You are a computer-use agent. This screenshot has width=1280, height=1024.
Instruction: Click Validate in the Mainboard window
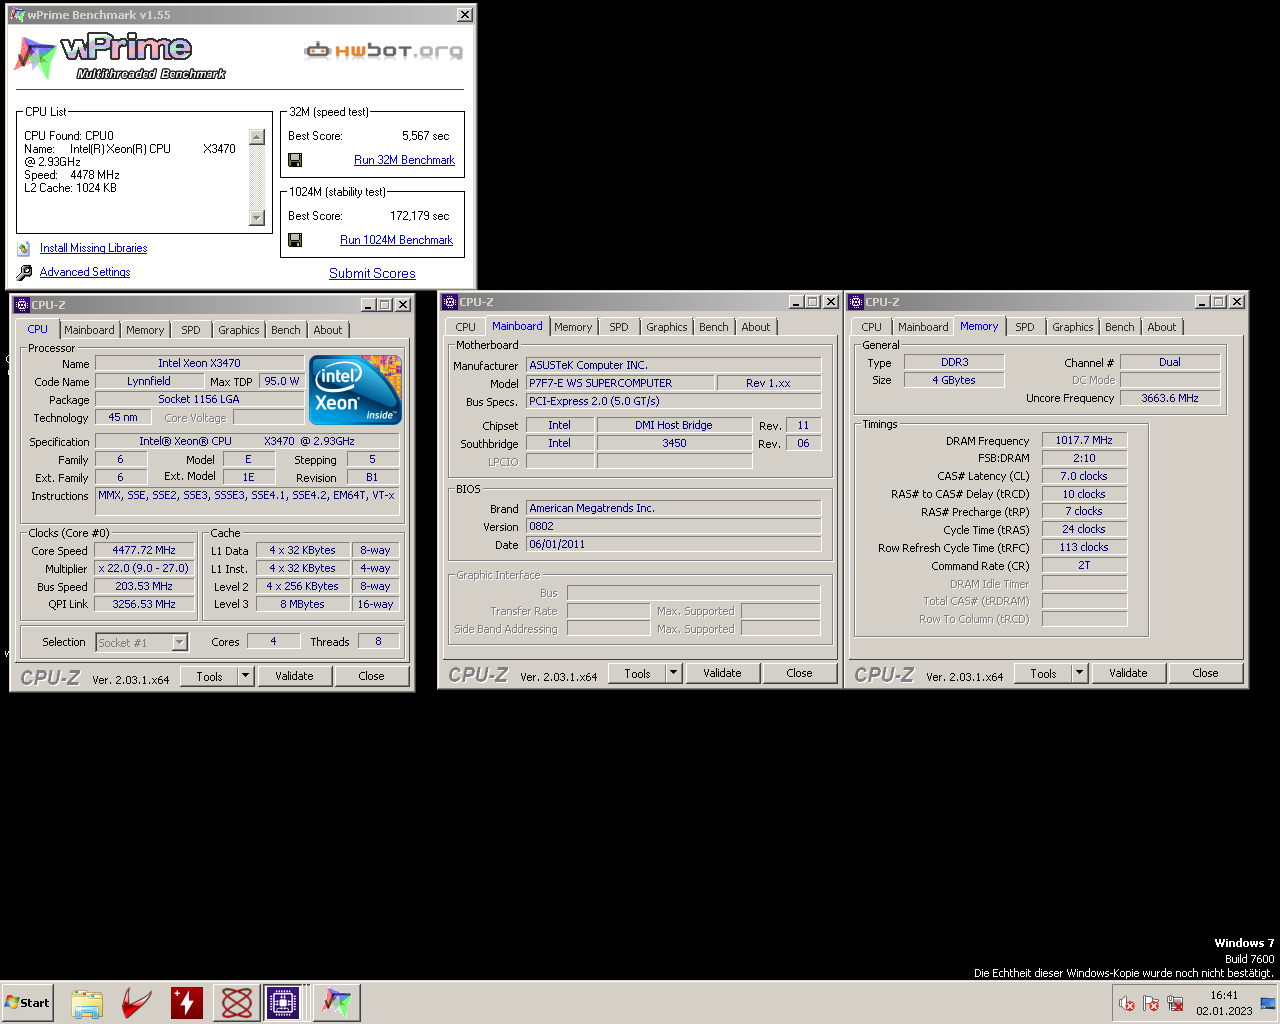coord(722,673)
